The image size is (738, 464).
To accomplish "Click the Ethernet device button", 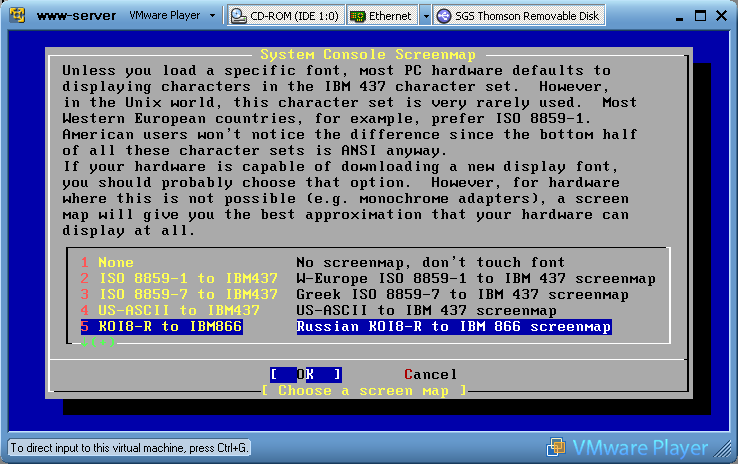I will pos(382,16).
